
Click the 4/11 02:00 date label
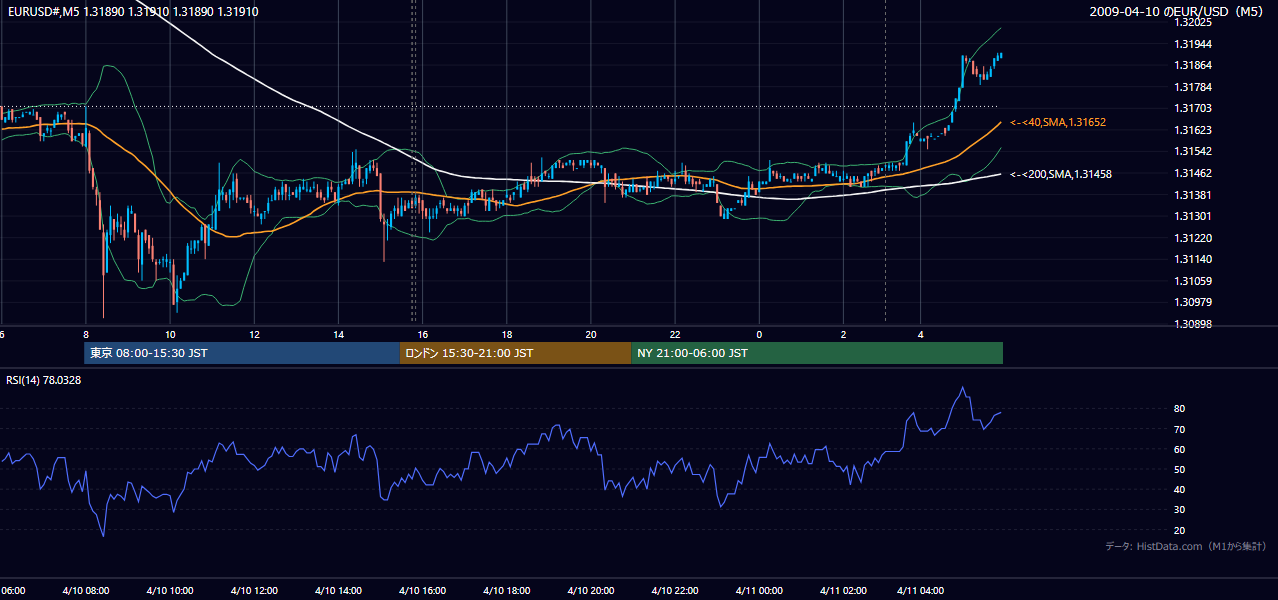click(x=843, y=591)
